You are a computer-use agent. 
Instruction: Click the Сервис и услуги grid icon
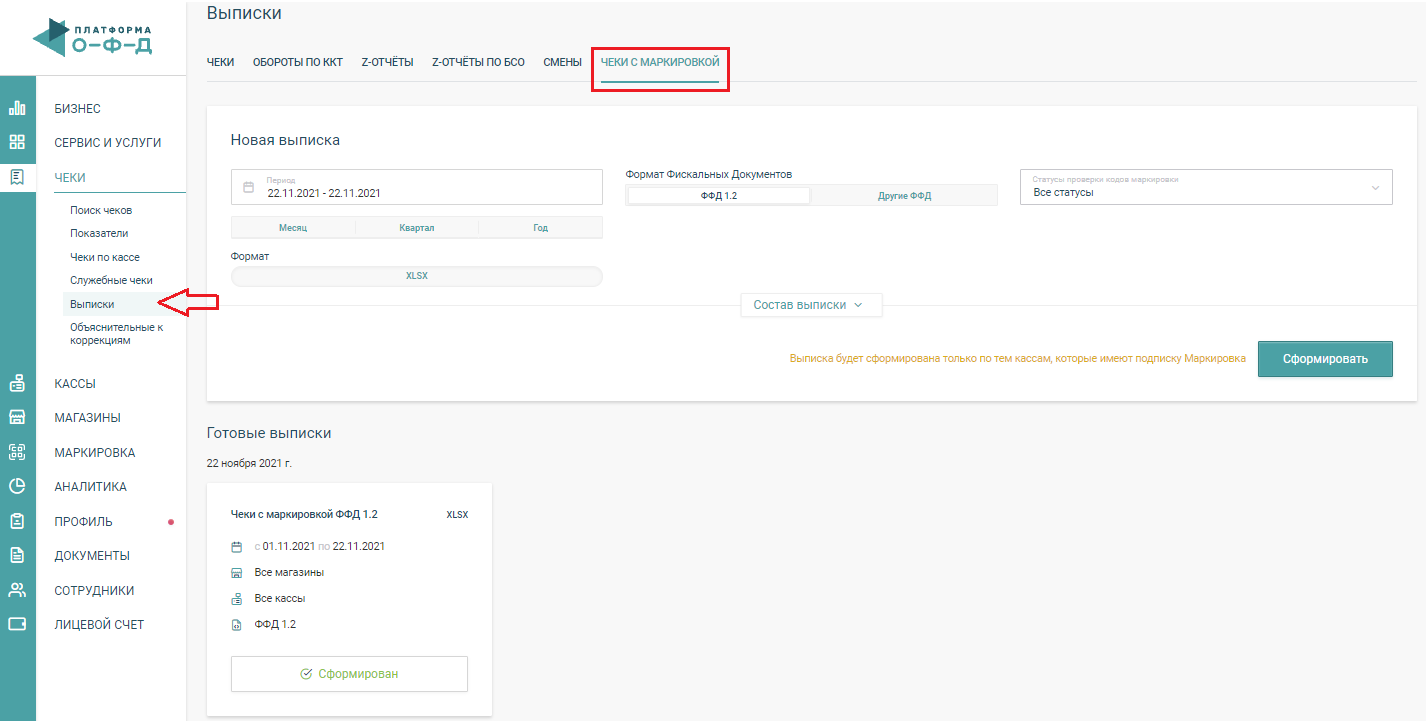point(17,142)
